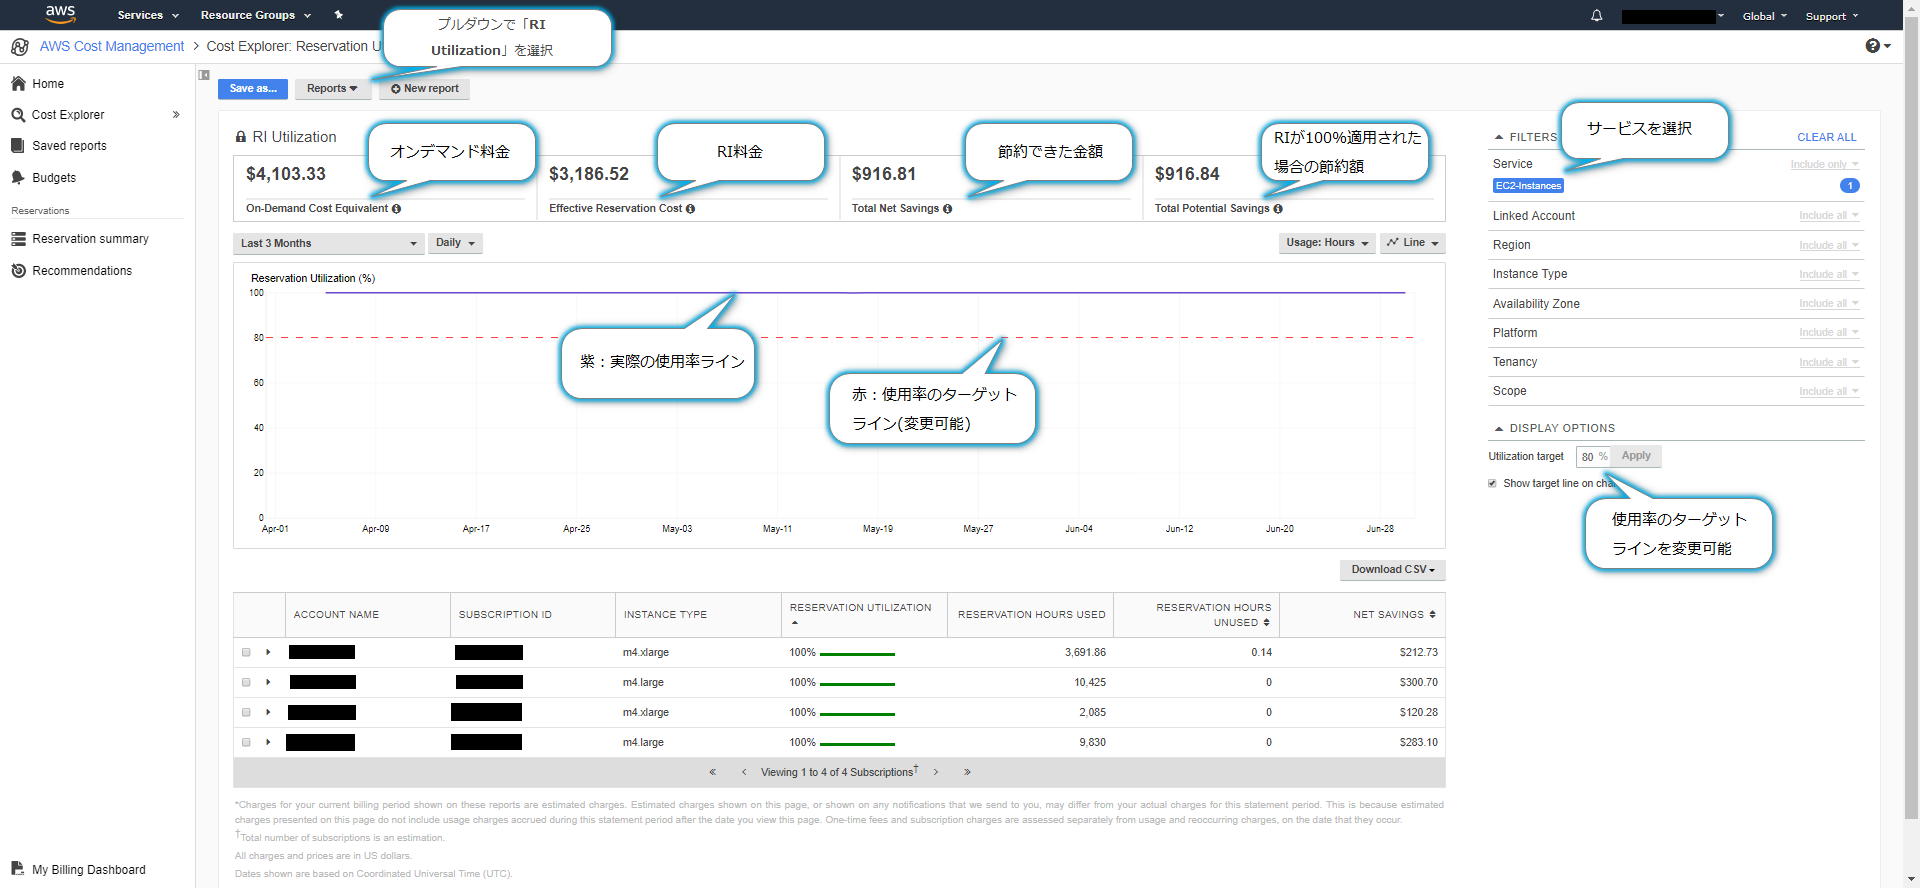
Task: Show info for On-Demand Cost Equivalent
Action: click(396, 209)
